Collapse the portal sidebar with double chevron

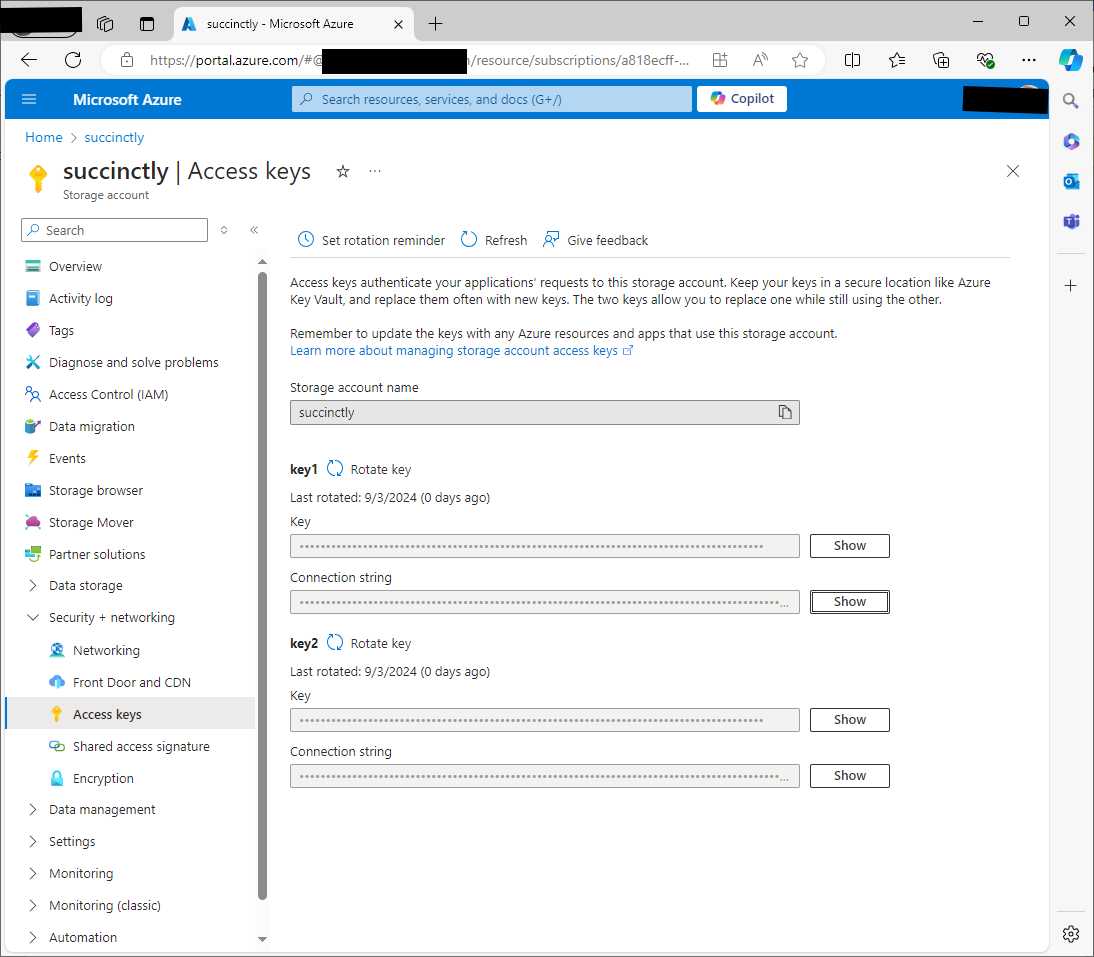tap(254, 229)
